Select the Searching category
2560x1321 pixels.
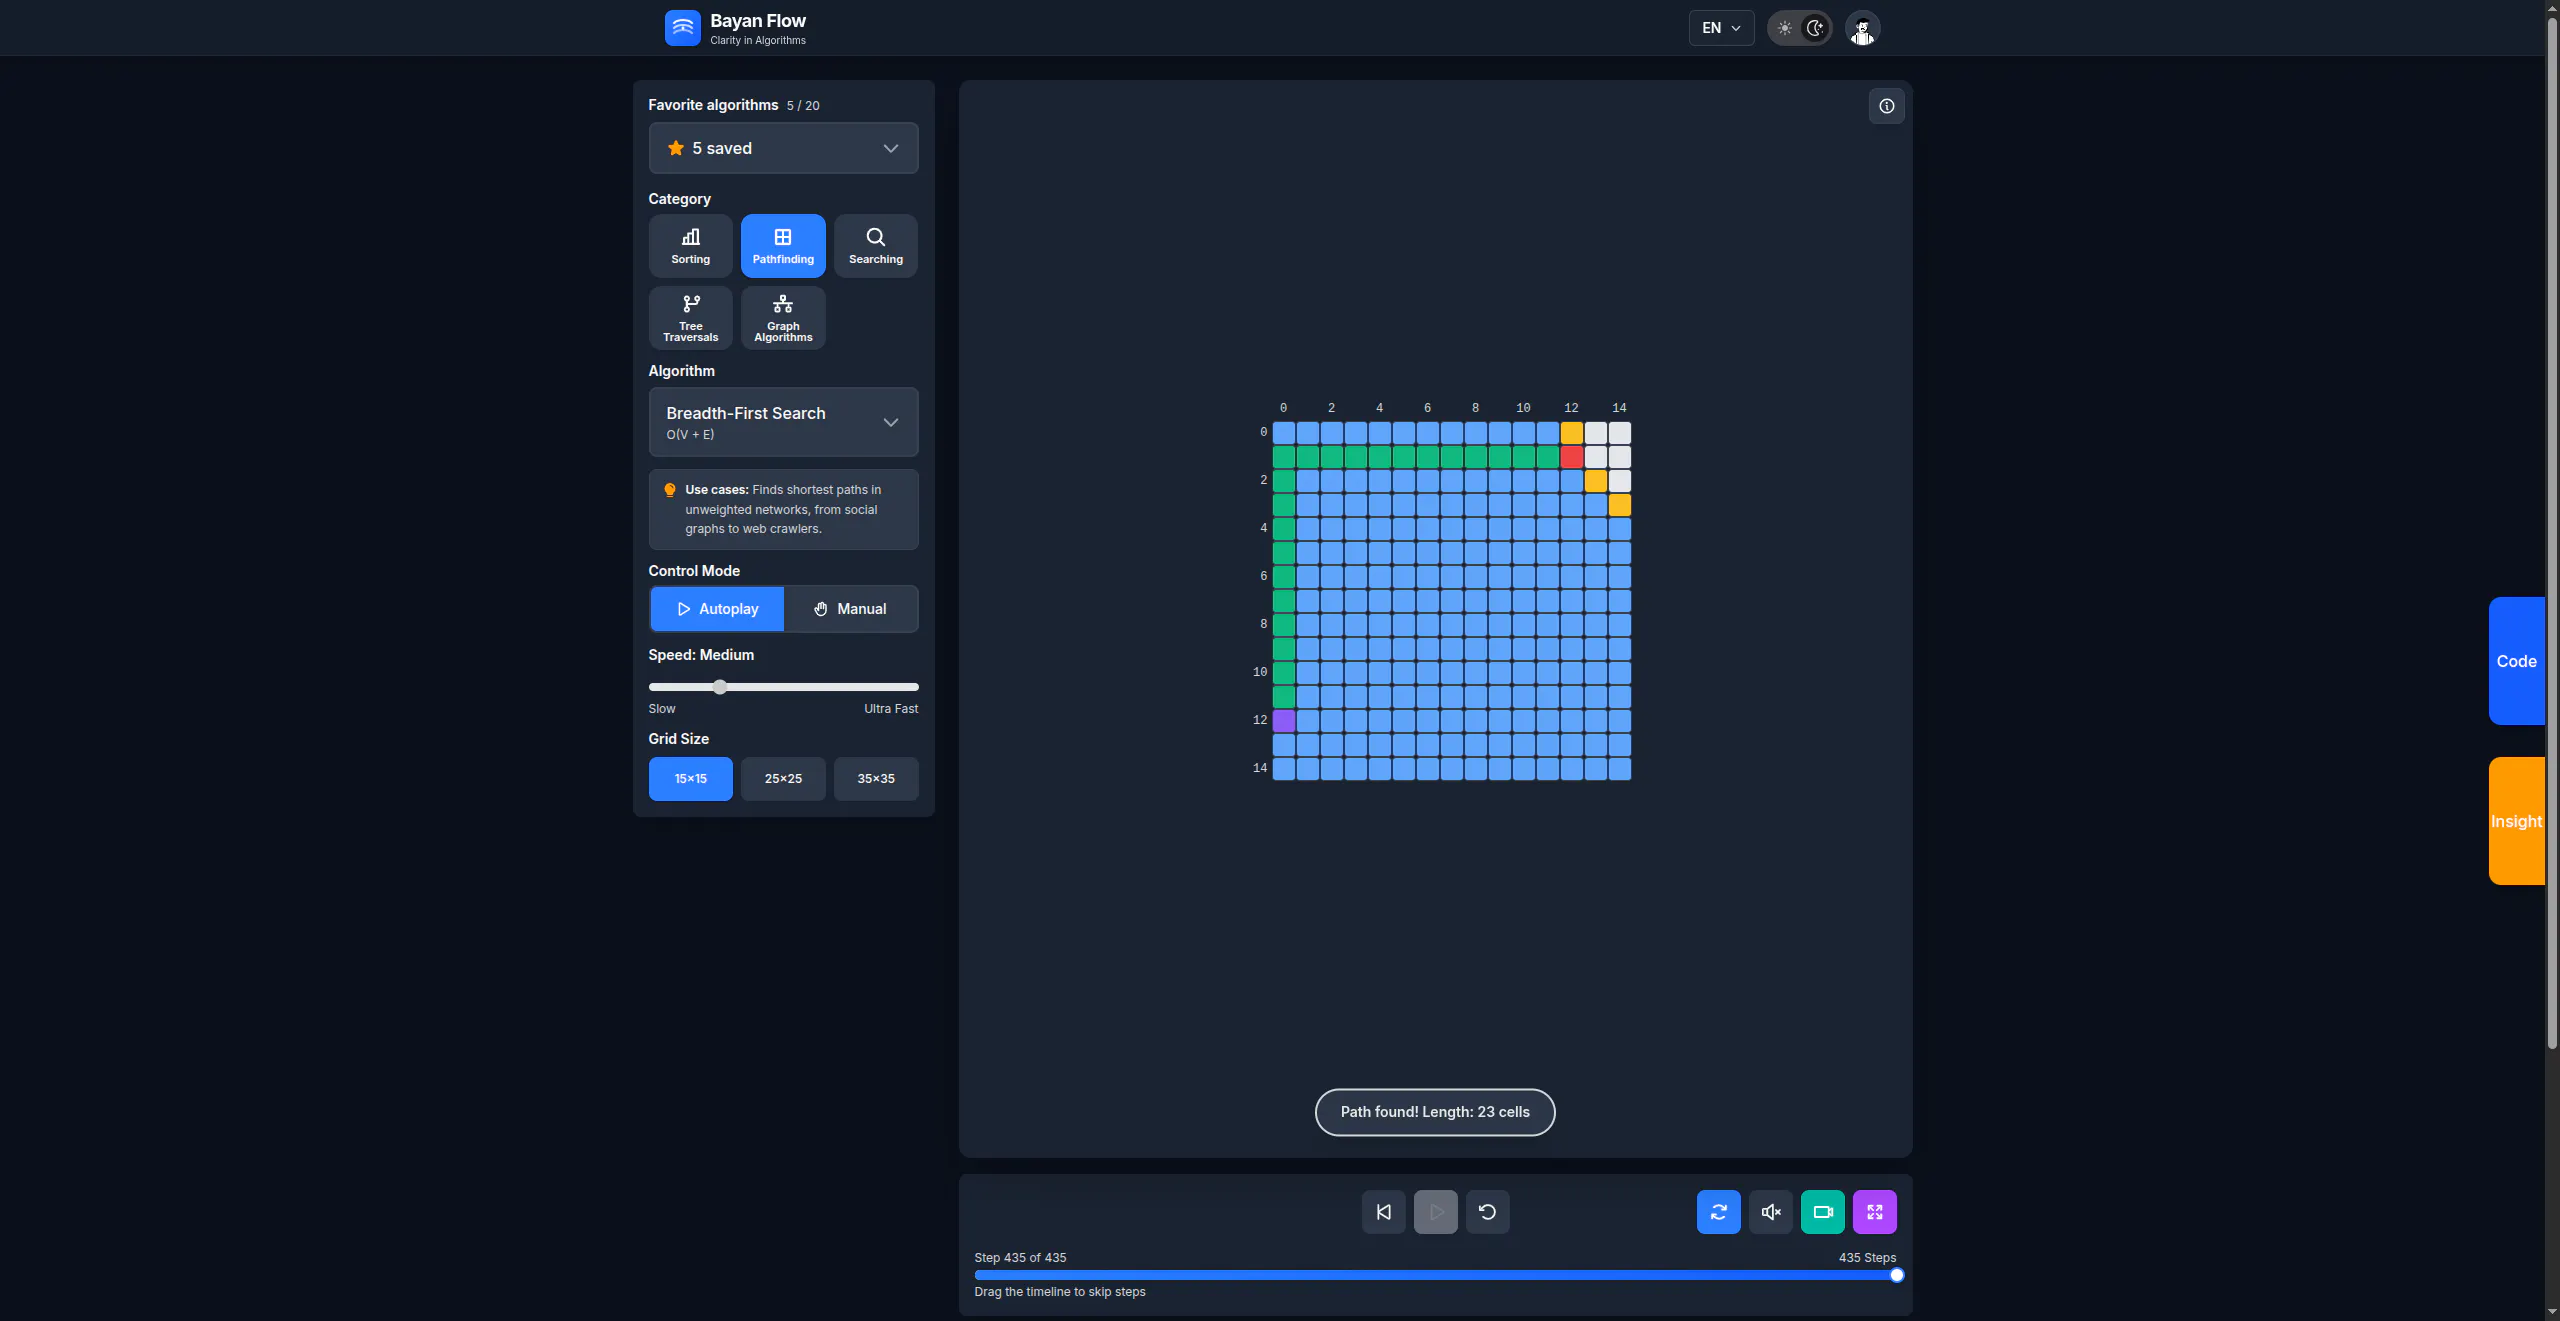(x=875, y=245)
